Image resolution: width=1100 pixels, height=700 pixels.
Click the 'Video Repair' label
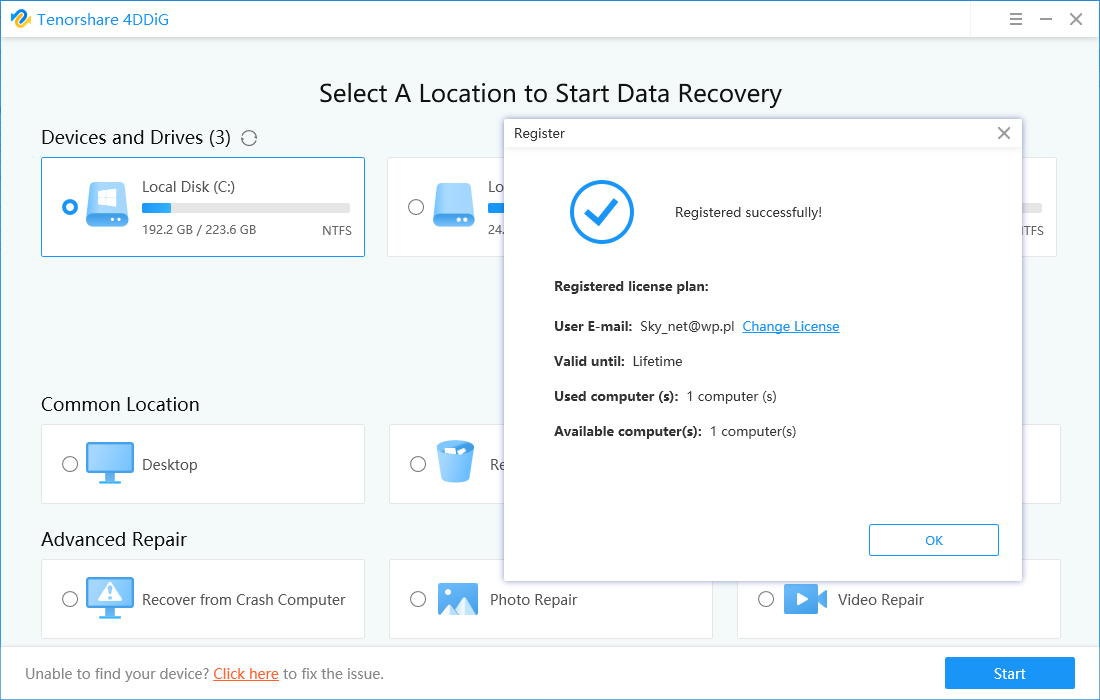click(x=880, y=600)
